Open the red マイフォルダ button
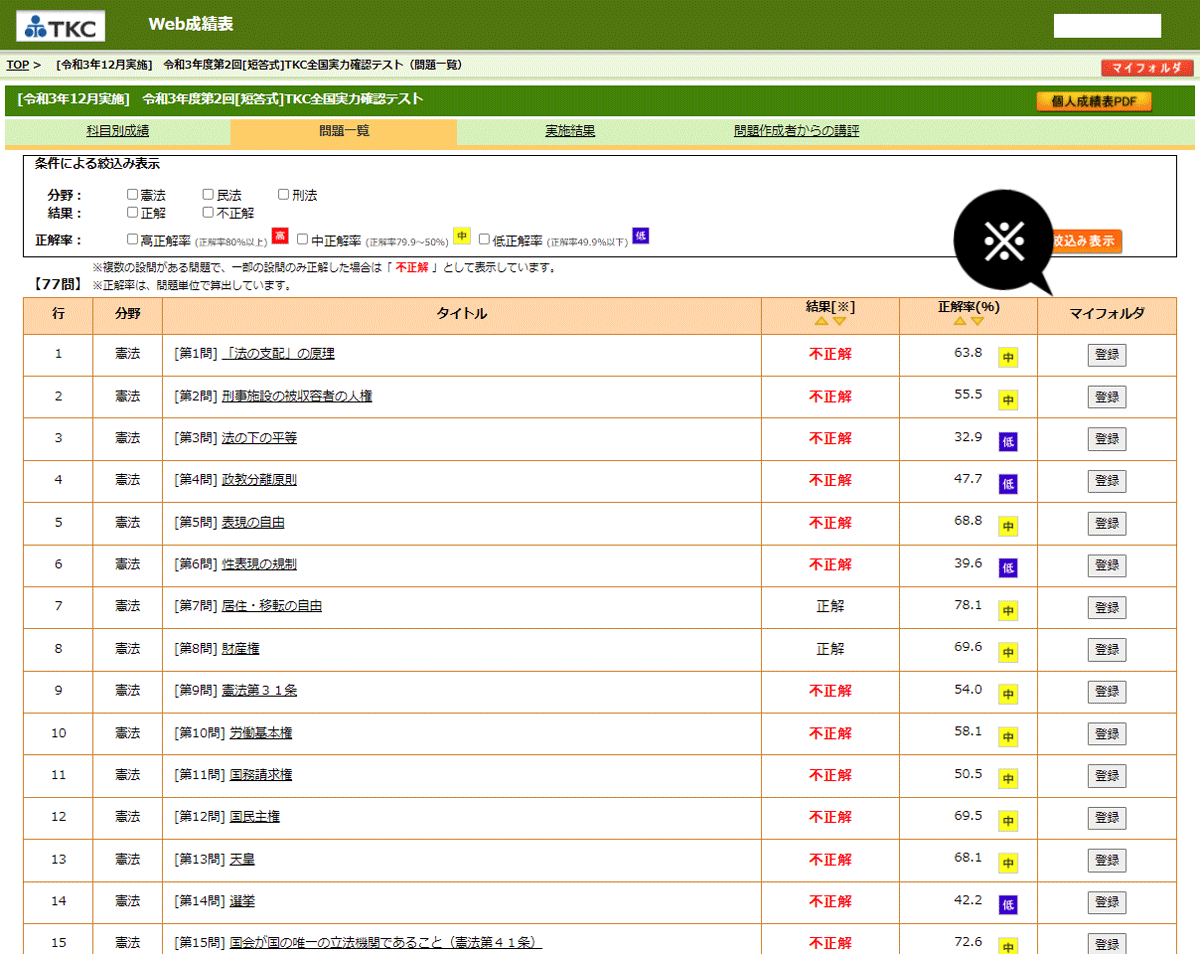 point(1147,68)
